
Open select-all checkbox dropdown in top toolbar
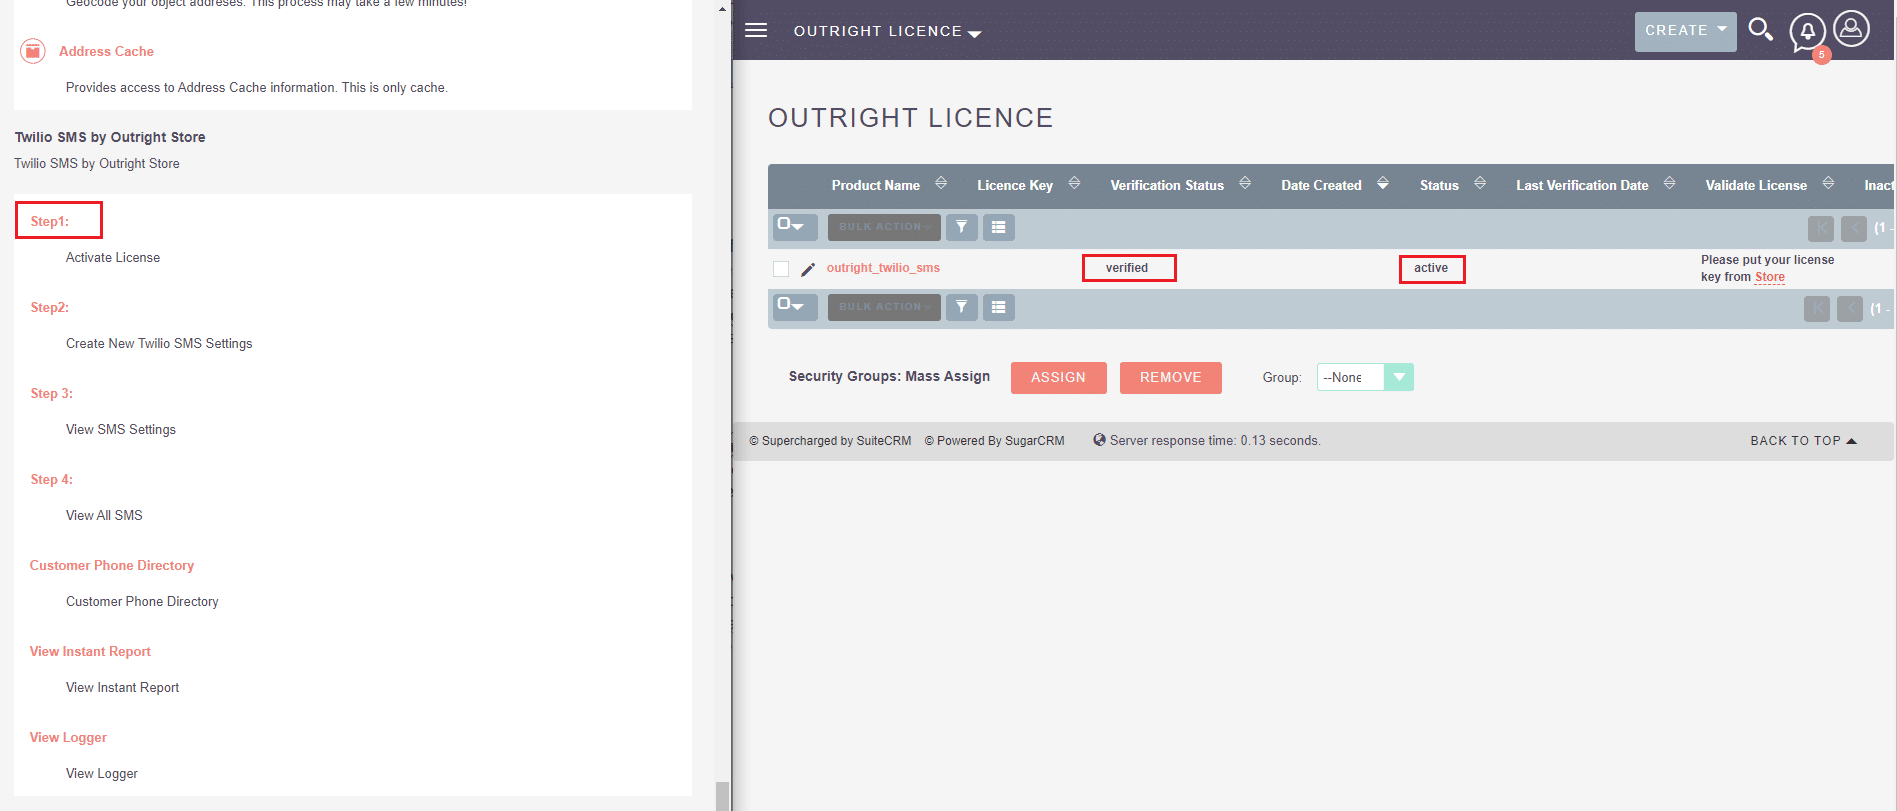click(795, 227)
